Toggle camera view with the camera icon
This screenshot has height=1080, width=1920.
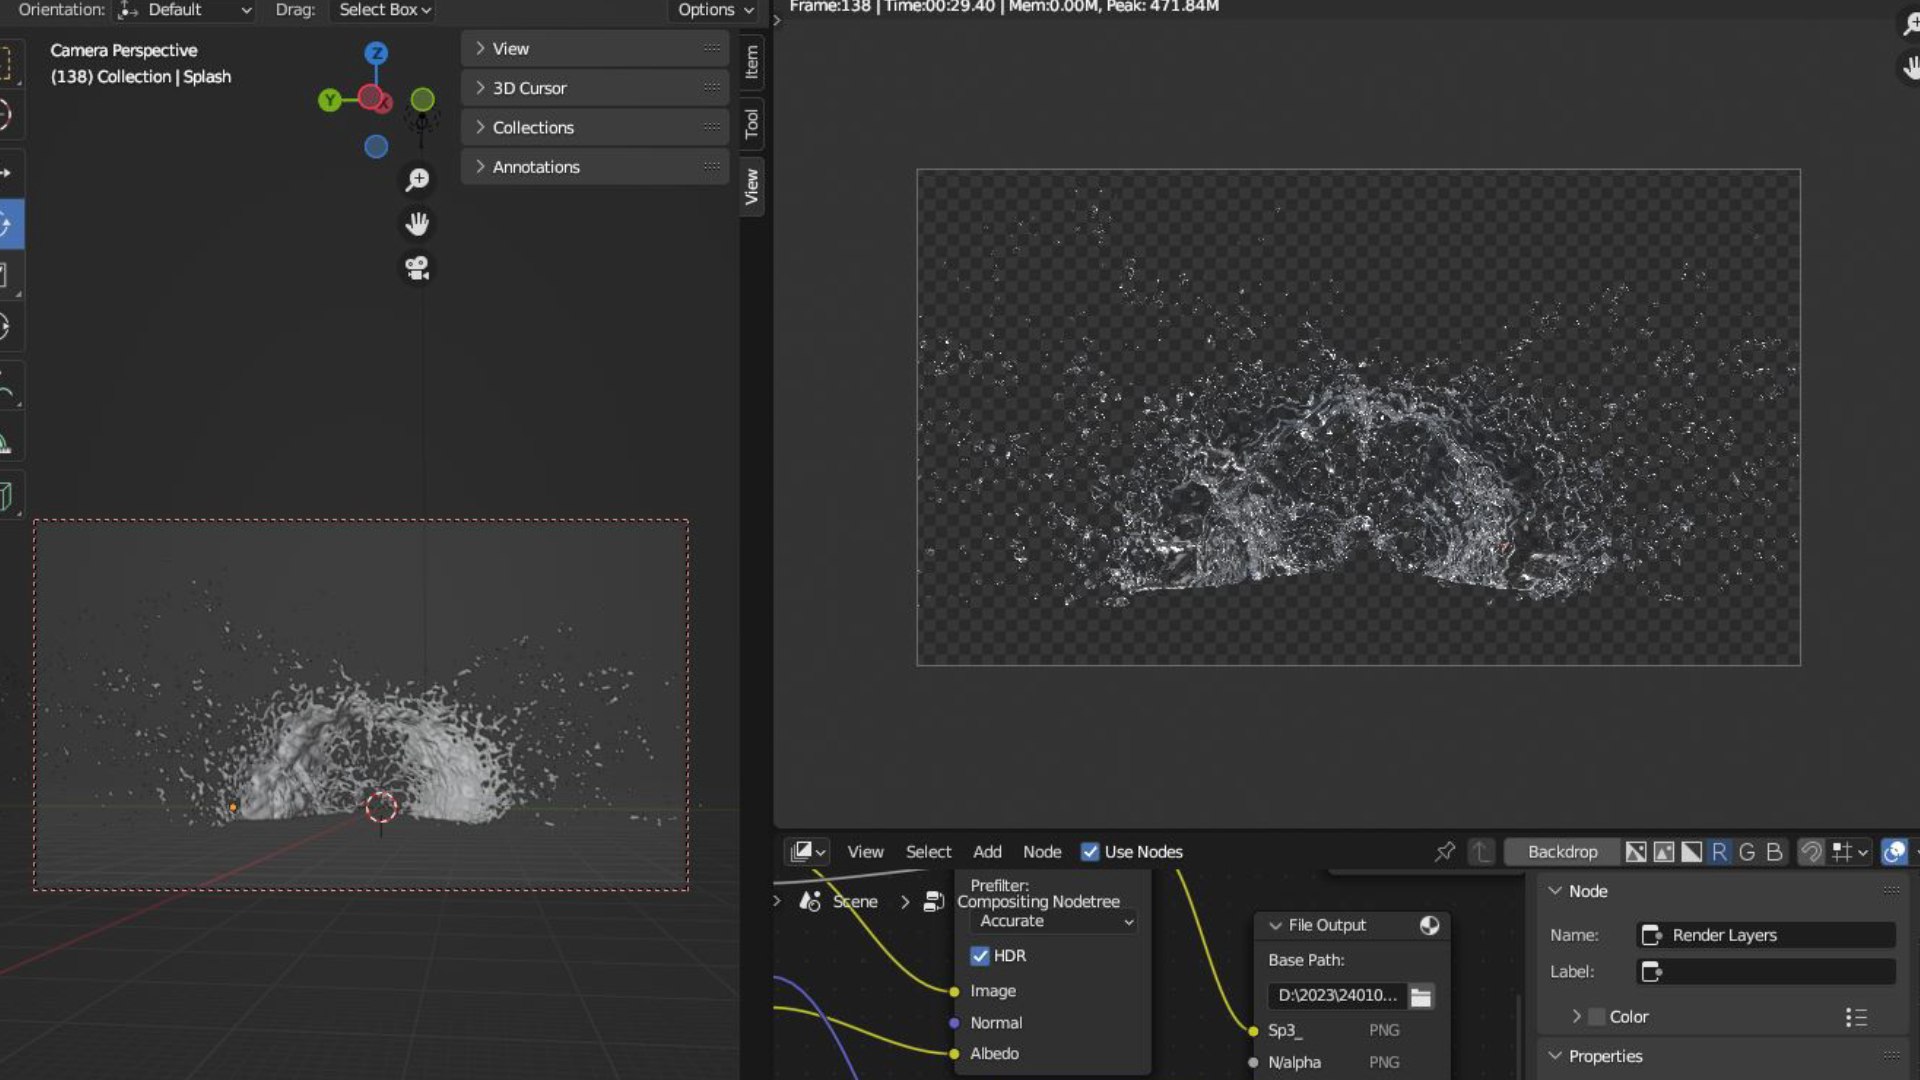(417, 267)
